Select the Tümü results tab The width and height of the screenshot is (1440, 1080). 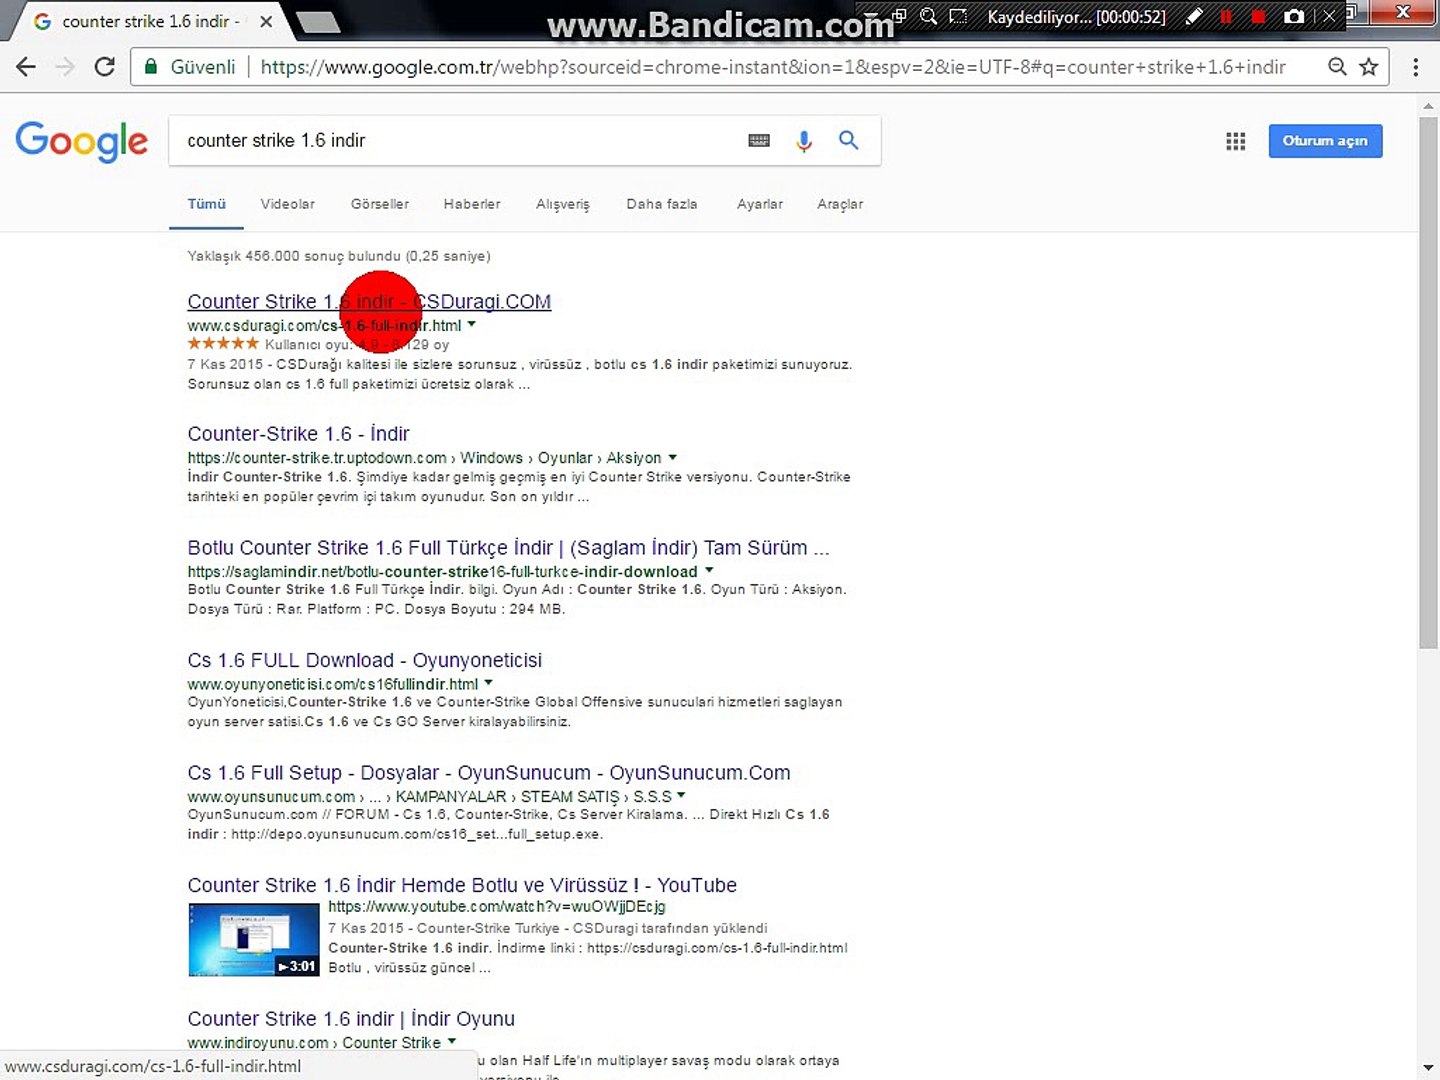coord(207,204)
